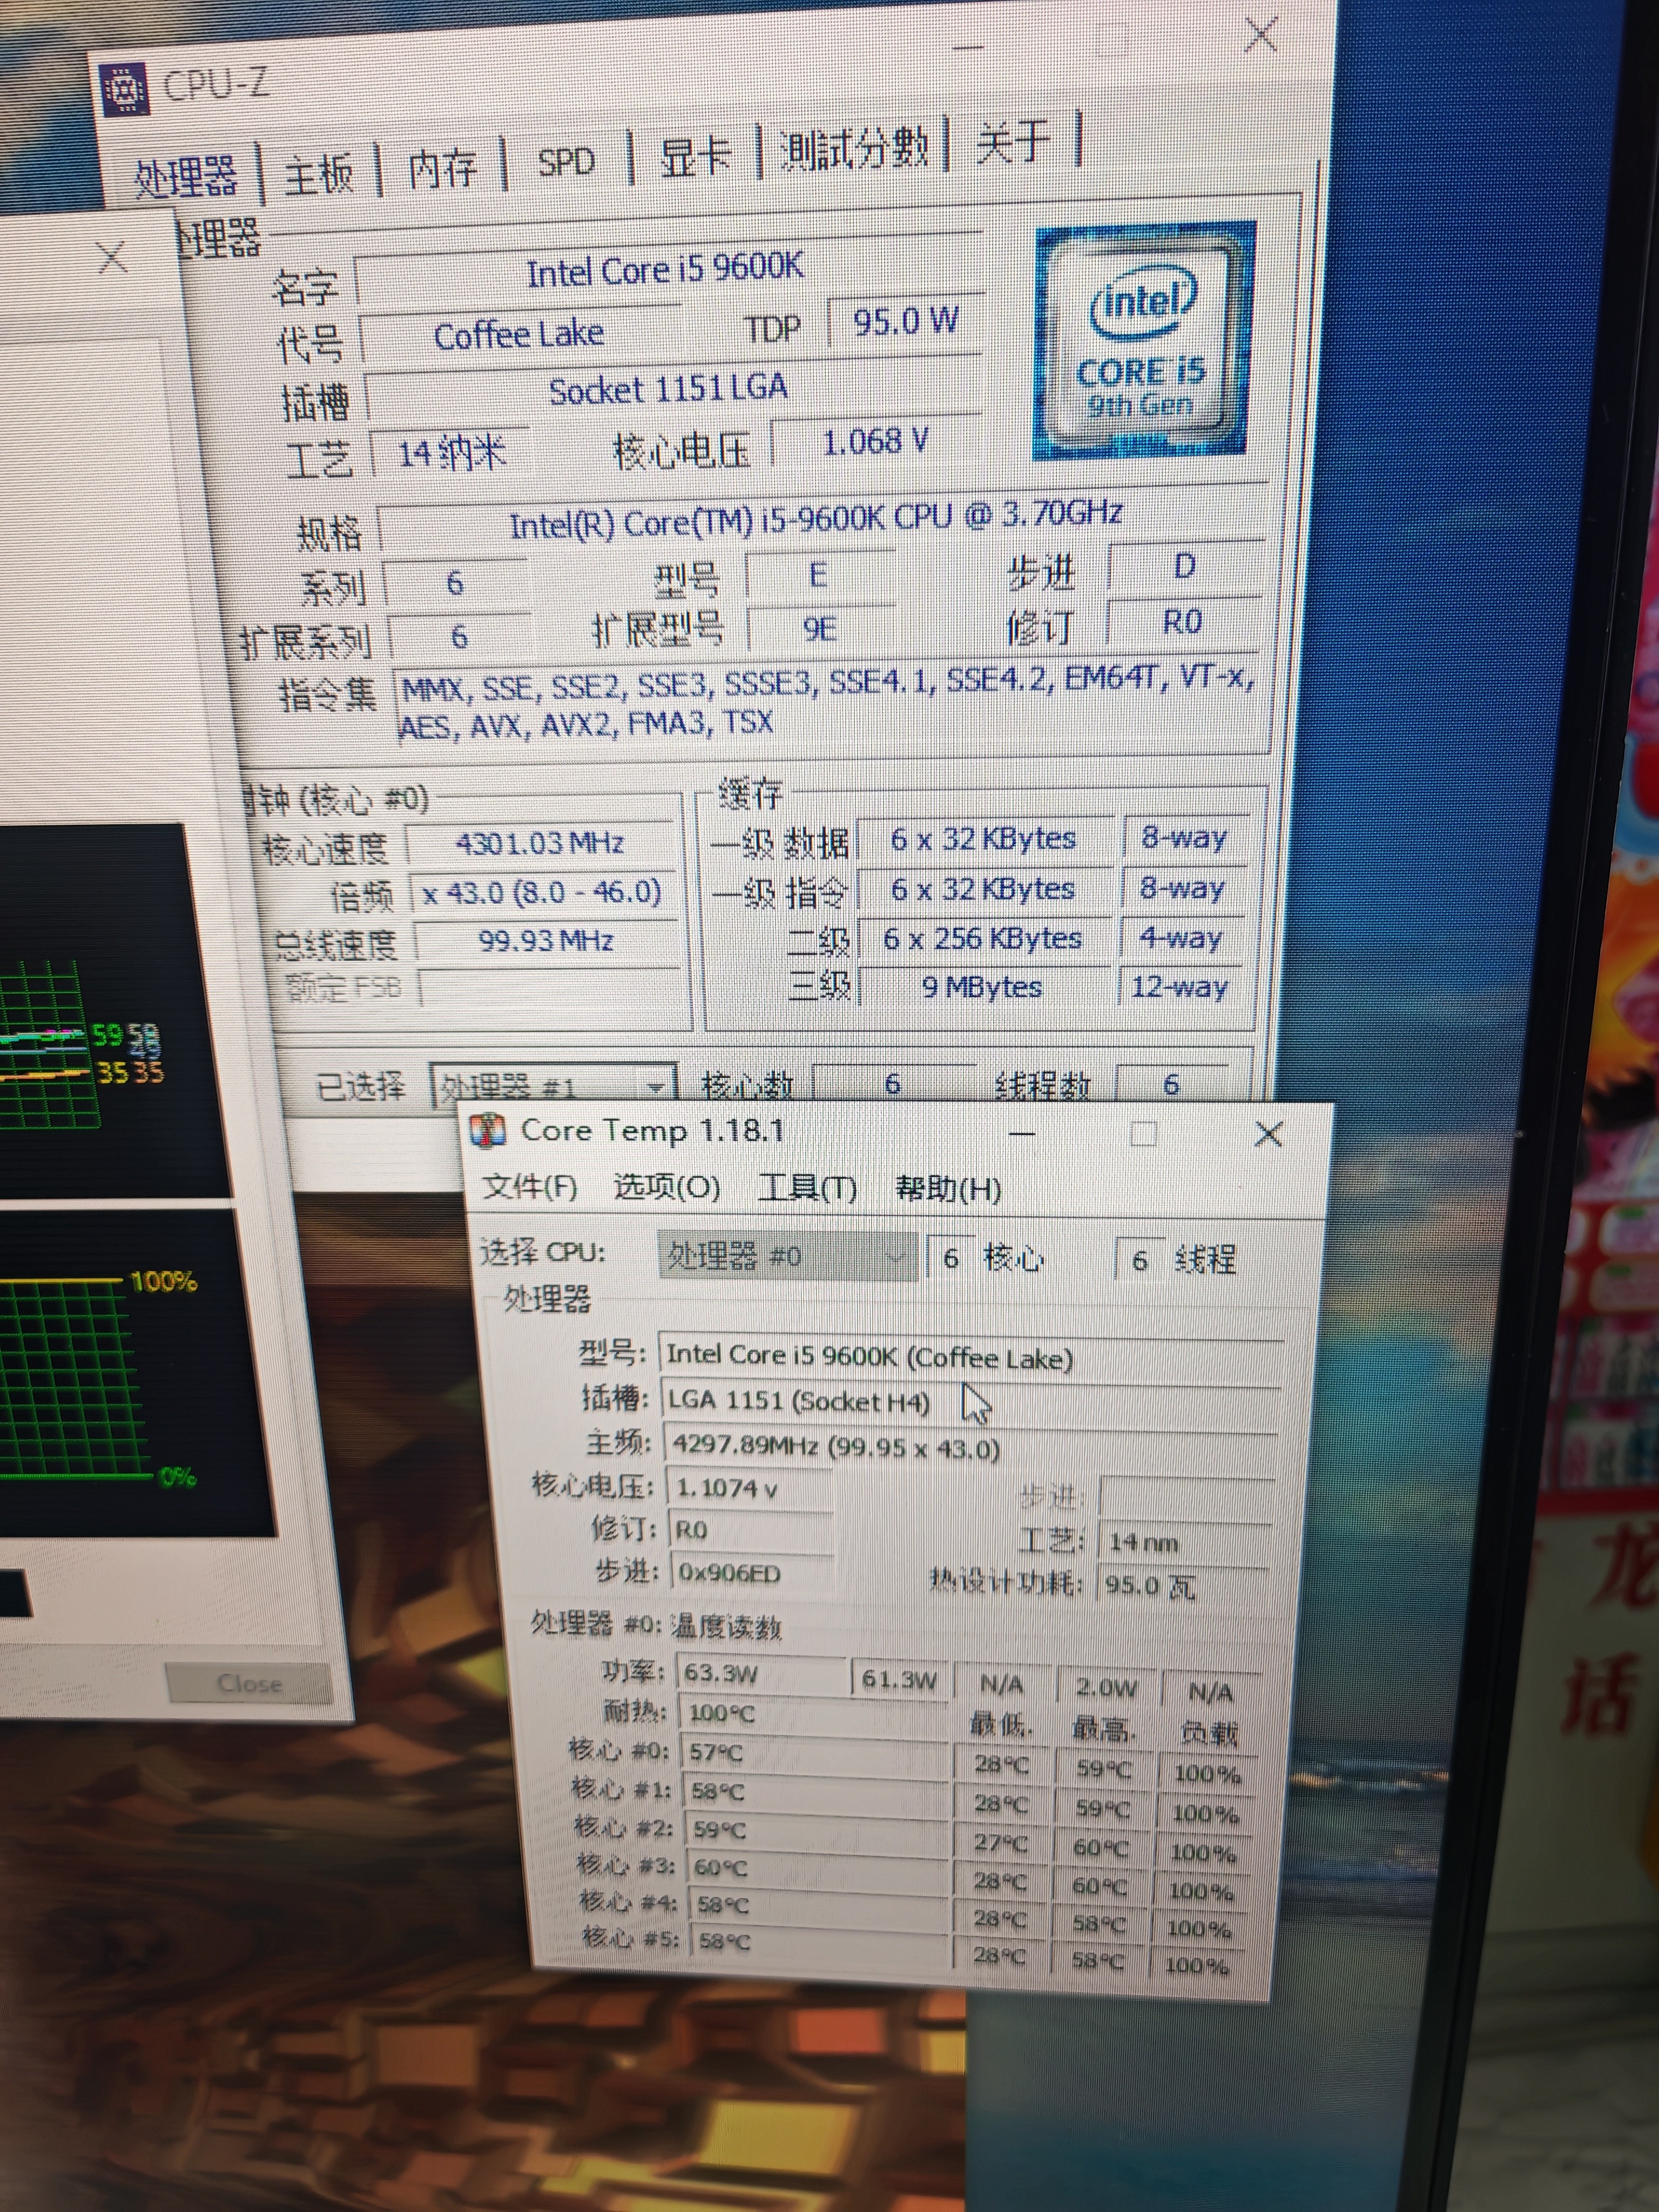Switch to the 測試分數 tab
This screenshot has height=2212, width=1659.
click(x=853, y=149)
